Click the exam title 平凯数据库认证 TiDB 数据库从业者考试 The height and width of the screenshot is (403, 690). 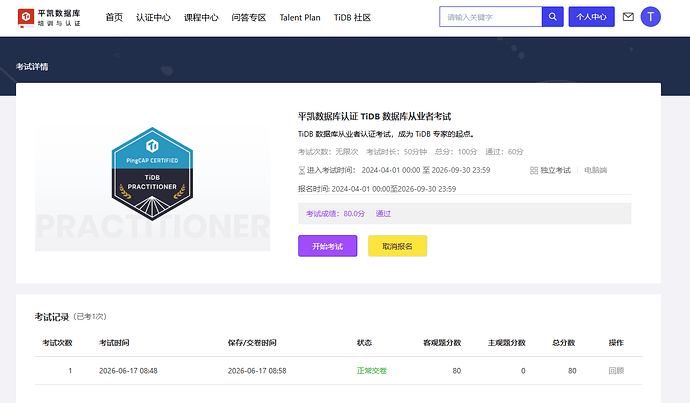tap(374, 117)
